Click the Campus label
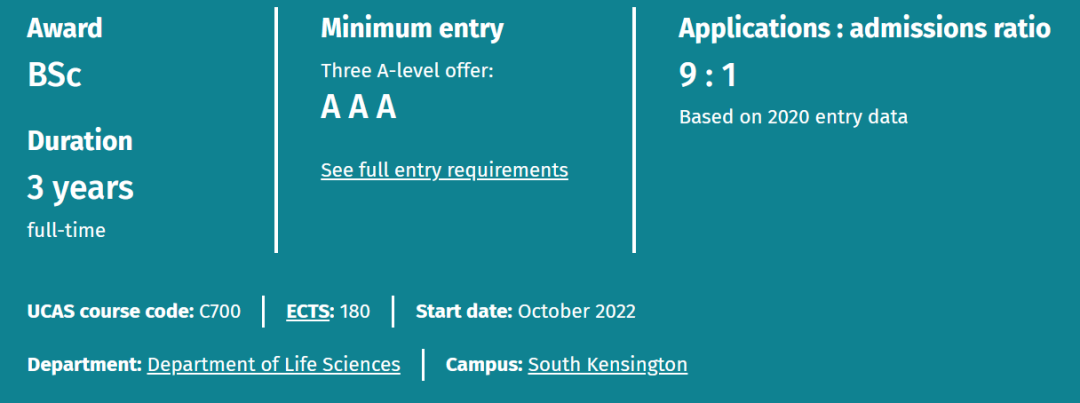The height and width of the screenshot is (403, 1080). coord(484,365)
